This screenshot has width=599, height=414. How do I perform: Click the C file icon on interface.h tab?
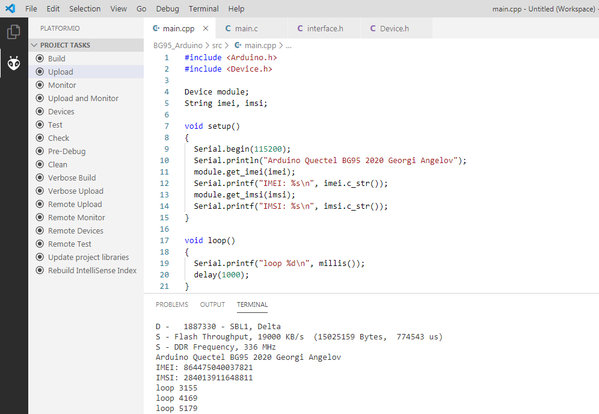pos(300,28)
